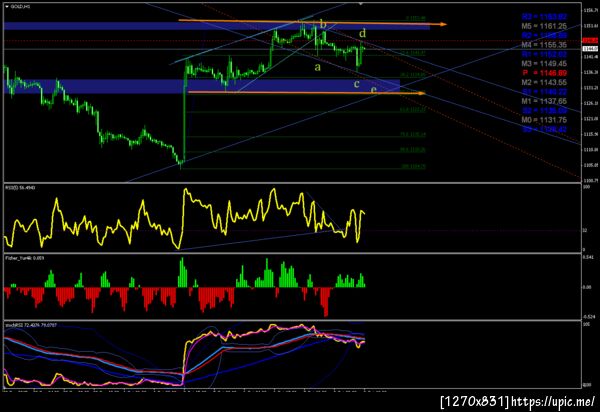Click pivot label M1 = 1137.65
The image size is (600, 412).
point(544,101)
